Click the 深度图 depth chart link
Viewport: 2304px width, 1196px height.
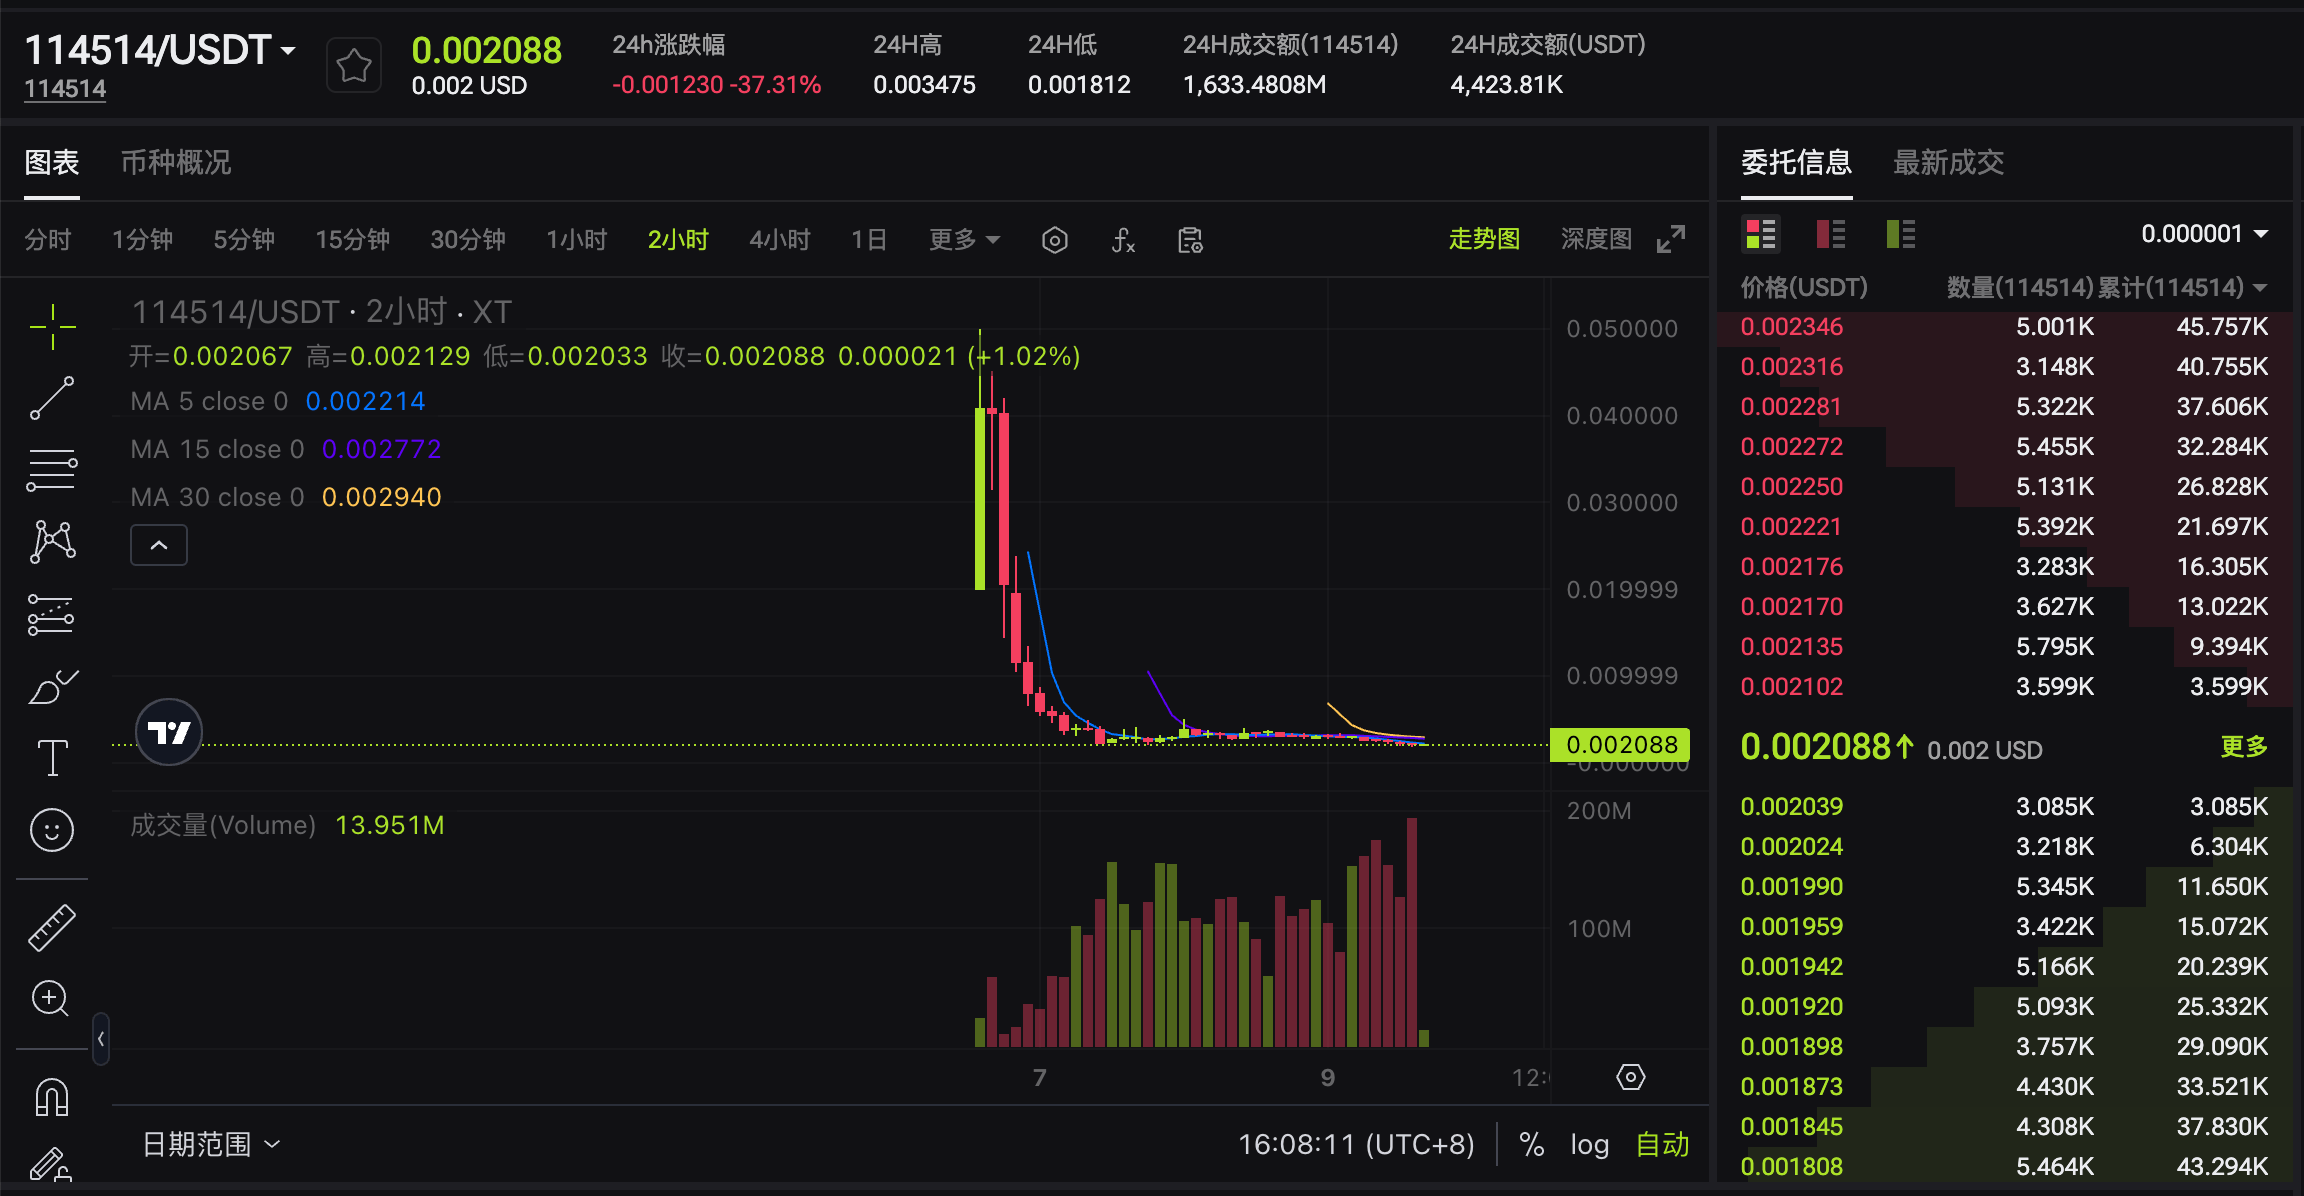coord(1595,238)
